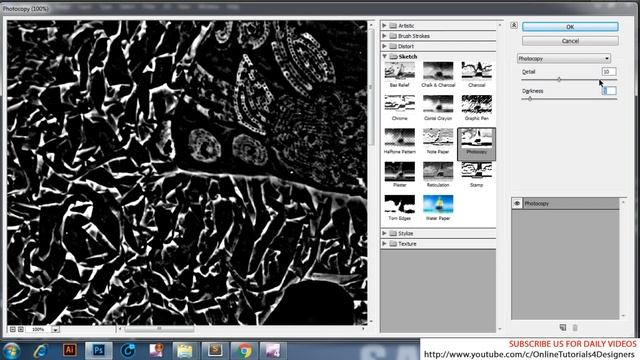640x360 pixels.
Task: Expand the Brush Strokes filter folder
Action: click(384, 36)
